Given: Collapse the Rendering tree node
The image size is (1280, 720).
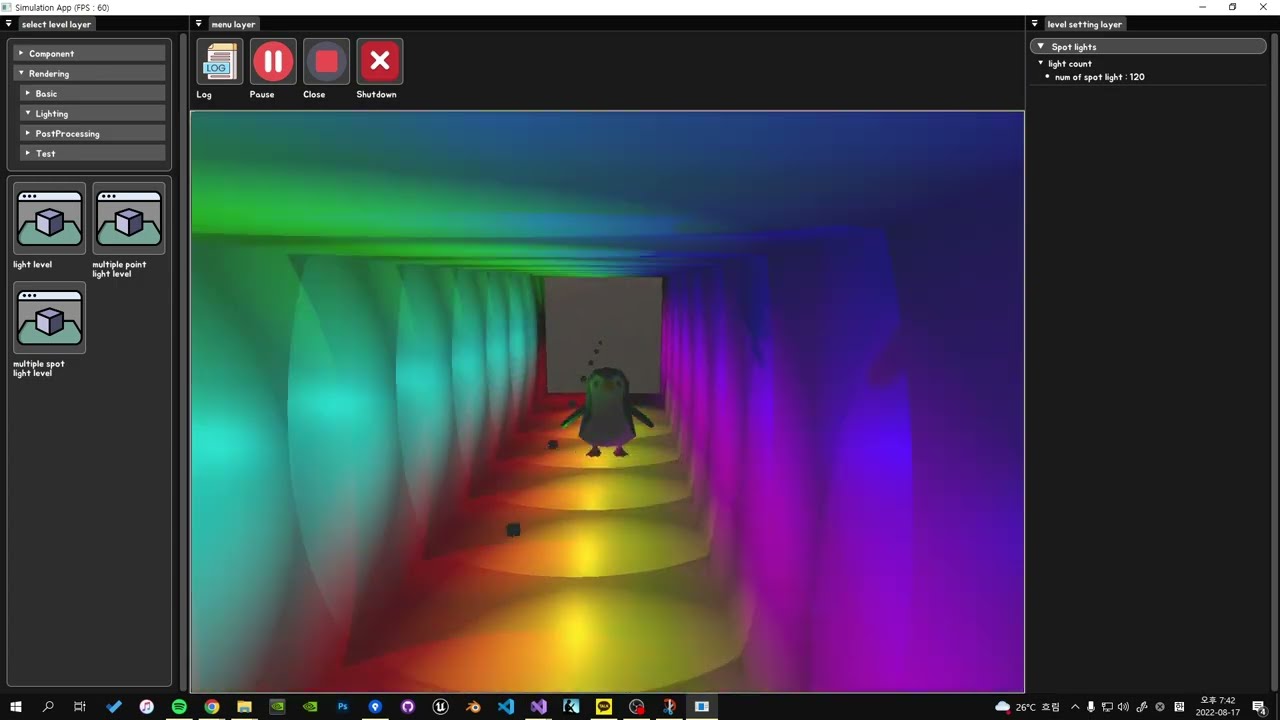Looking at the screenshot, I should click(x=89, y=73).
